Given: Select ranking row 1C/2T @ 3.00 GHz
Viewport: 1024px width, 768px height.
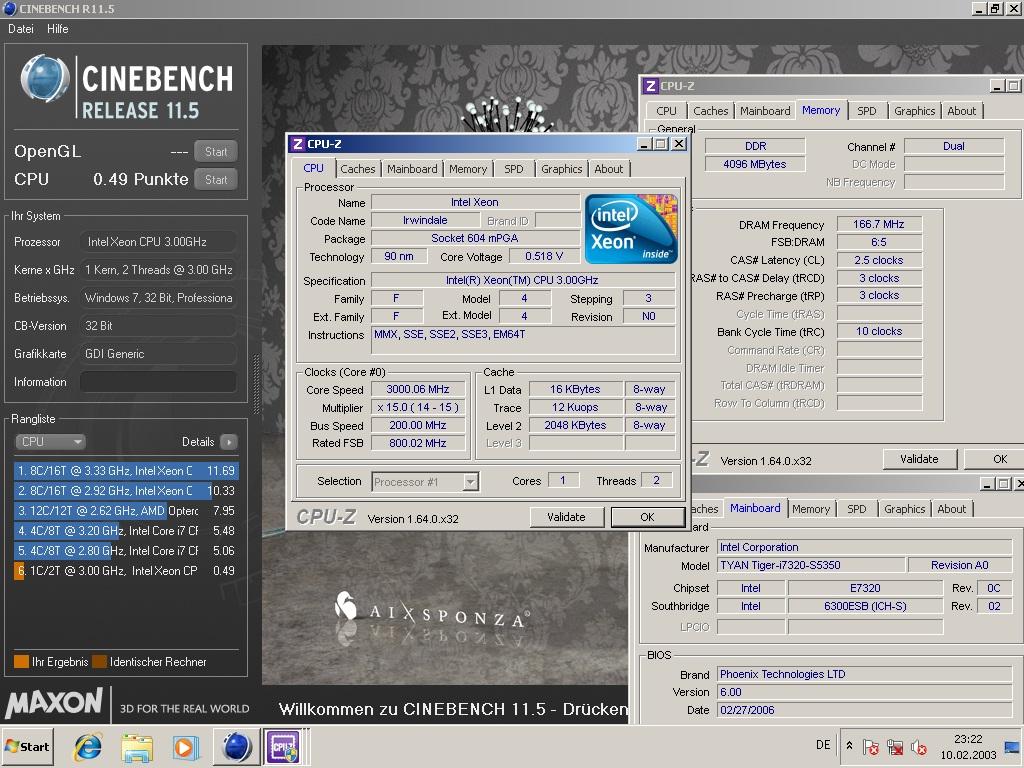Looking at the screenshot, I should pyautogui.click(x=126, y=571).
